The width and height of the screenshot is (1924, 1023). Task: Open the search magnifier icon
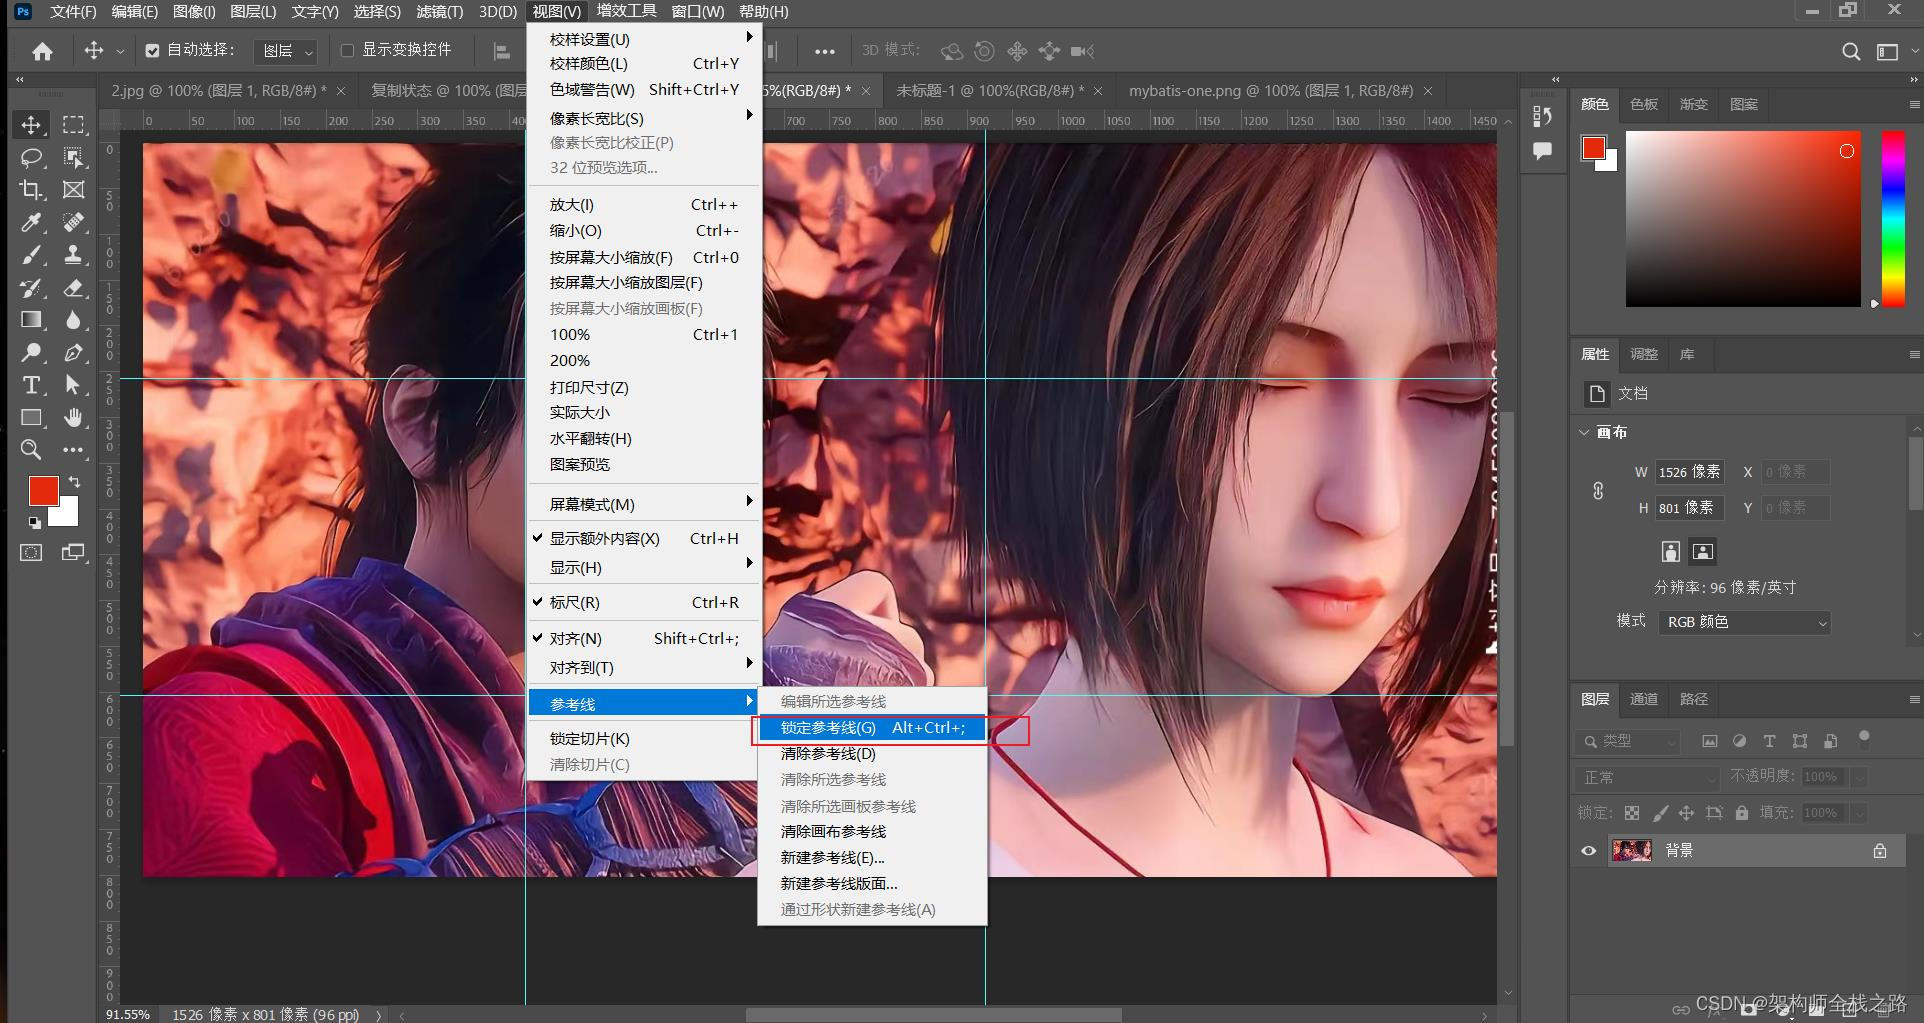[1851, 51]
